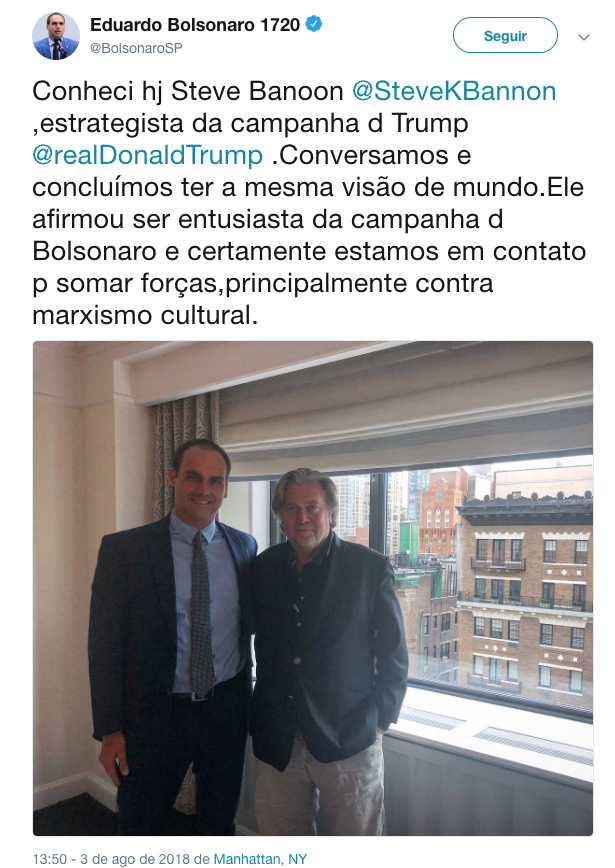The image size is (615, 868).
Task: Open the Manhattan, NY location link
Action: (260, 859)
